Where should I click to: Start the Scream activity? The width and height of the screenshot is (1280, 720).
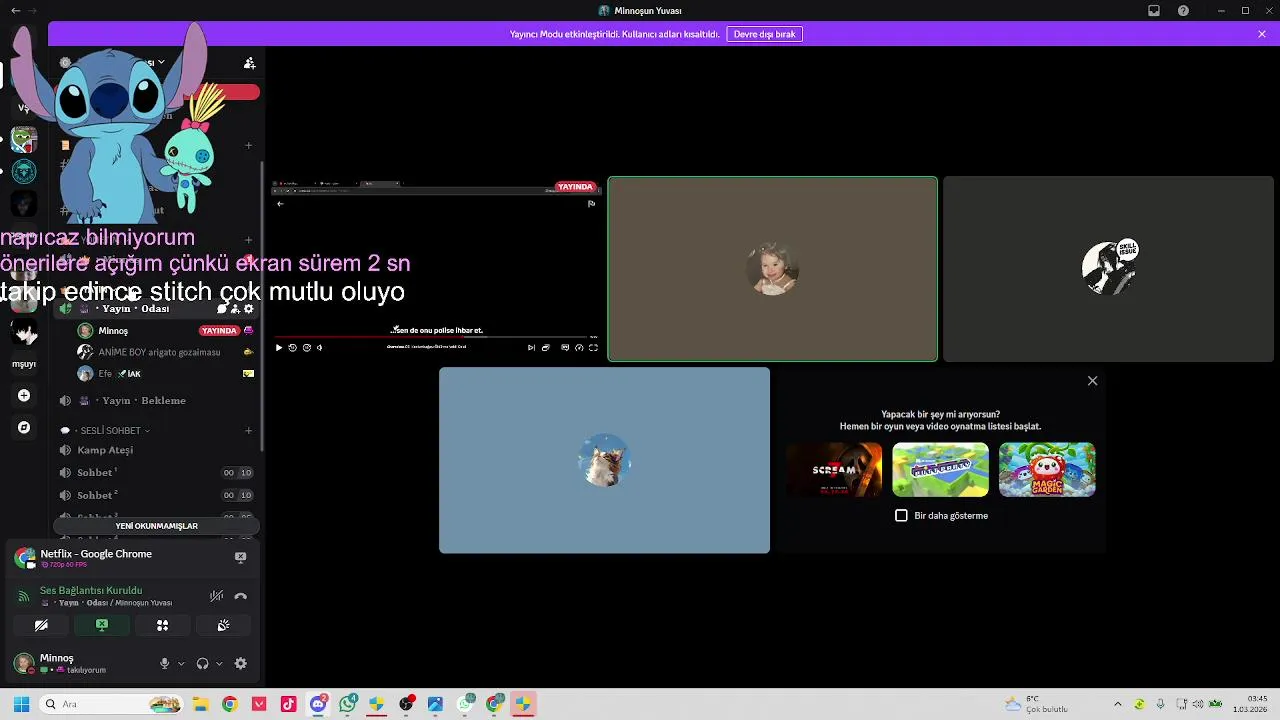click(x=834, y=469)
